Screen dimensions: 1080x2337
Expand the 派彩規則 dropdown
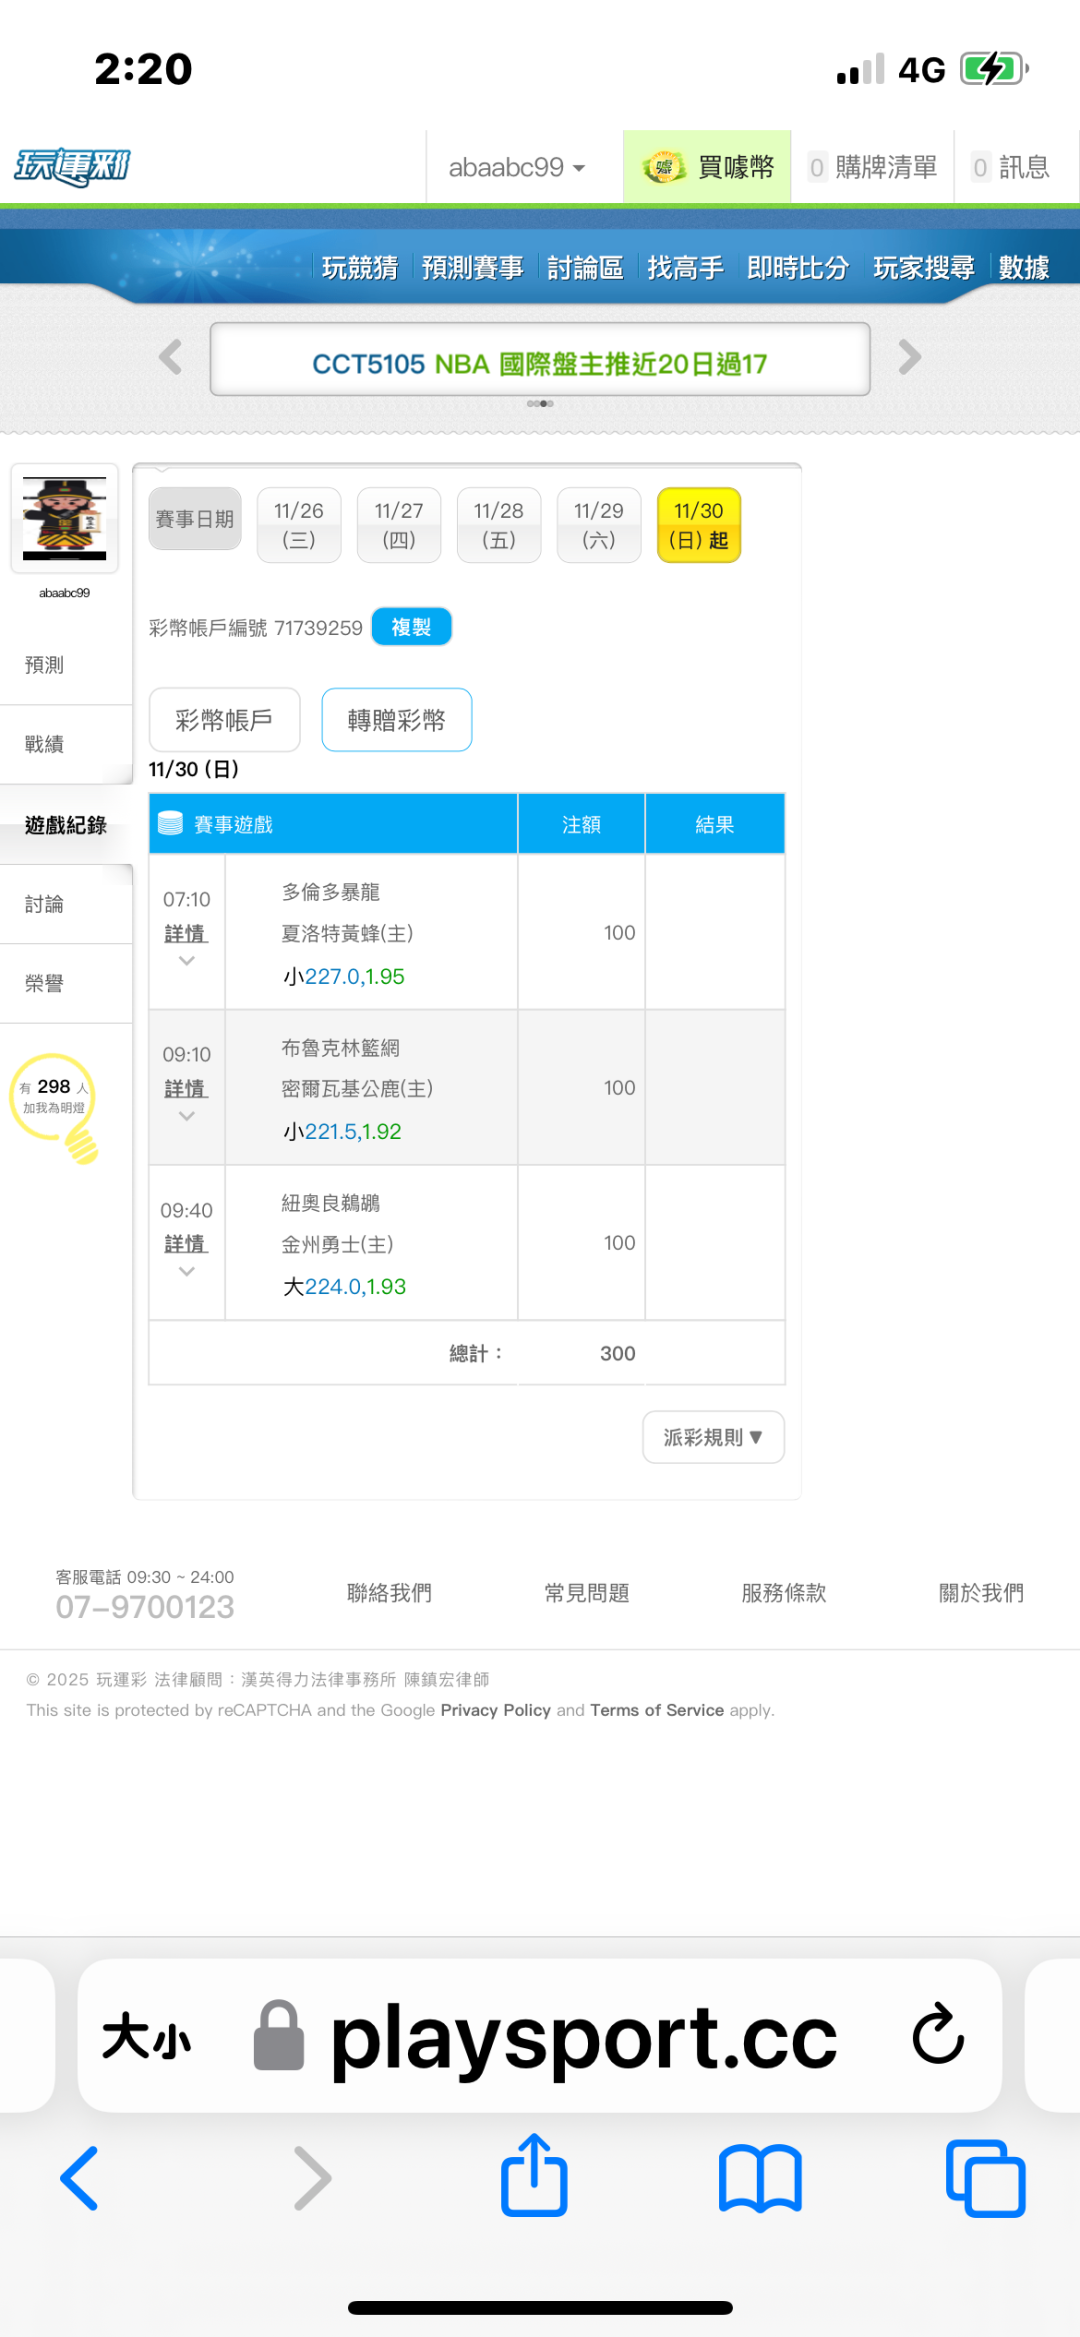coord(713,1437)
